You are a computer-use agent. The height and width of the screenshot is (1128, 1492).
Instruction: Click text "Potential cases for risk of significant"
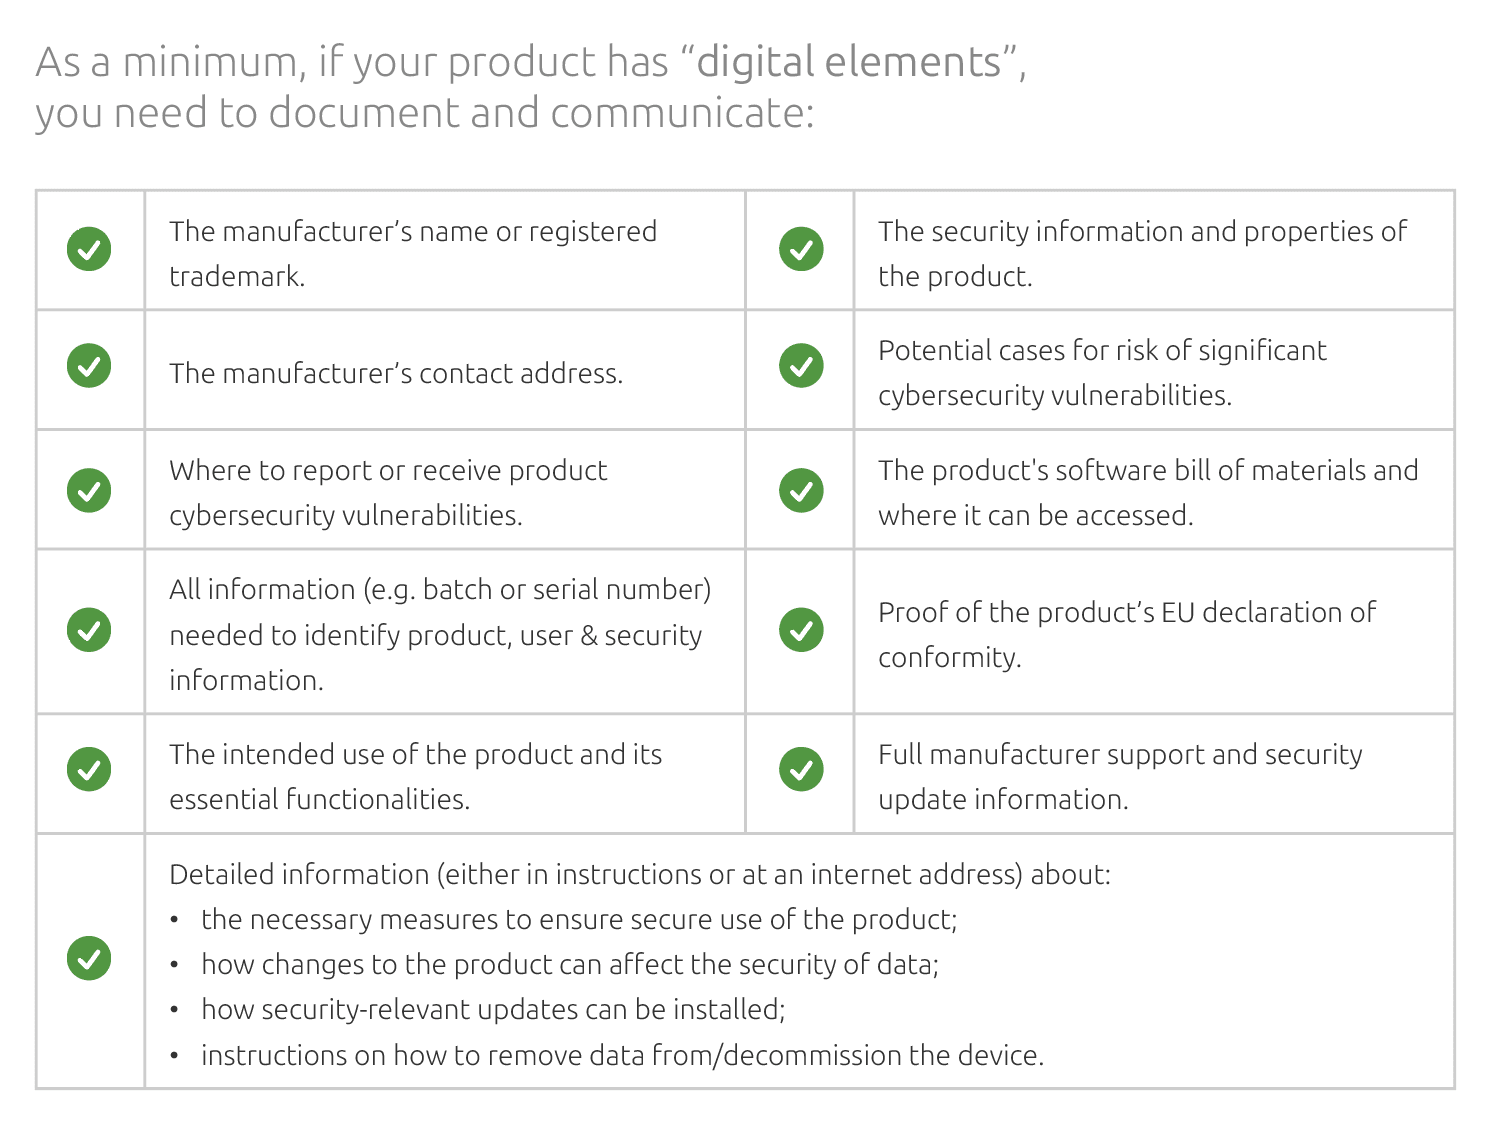(x=1102, y=350)
